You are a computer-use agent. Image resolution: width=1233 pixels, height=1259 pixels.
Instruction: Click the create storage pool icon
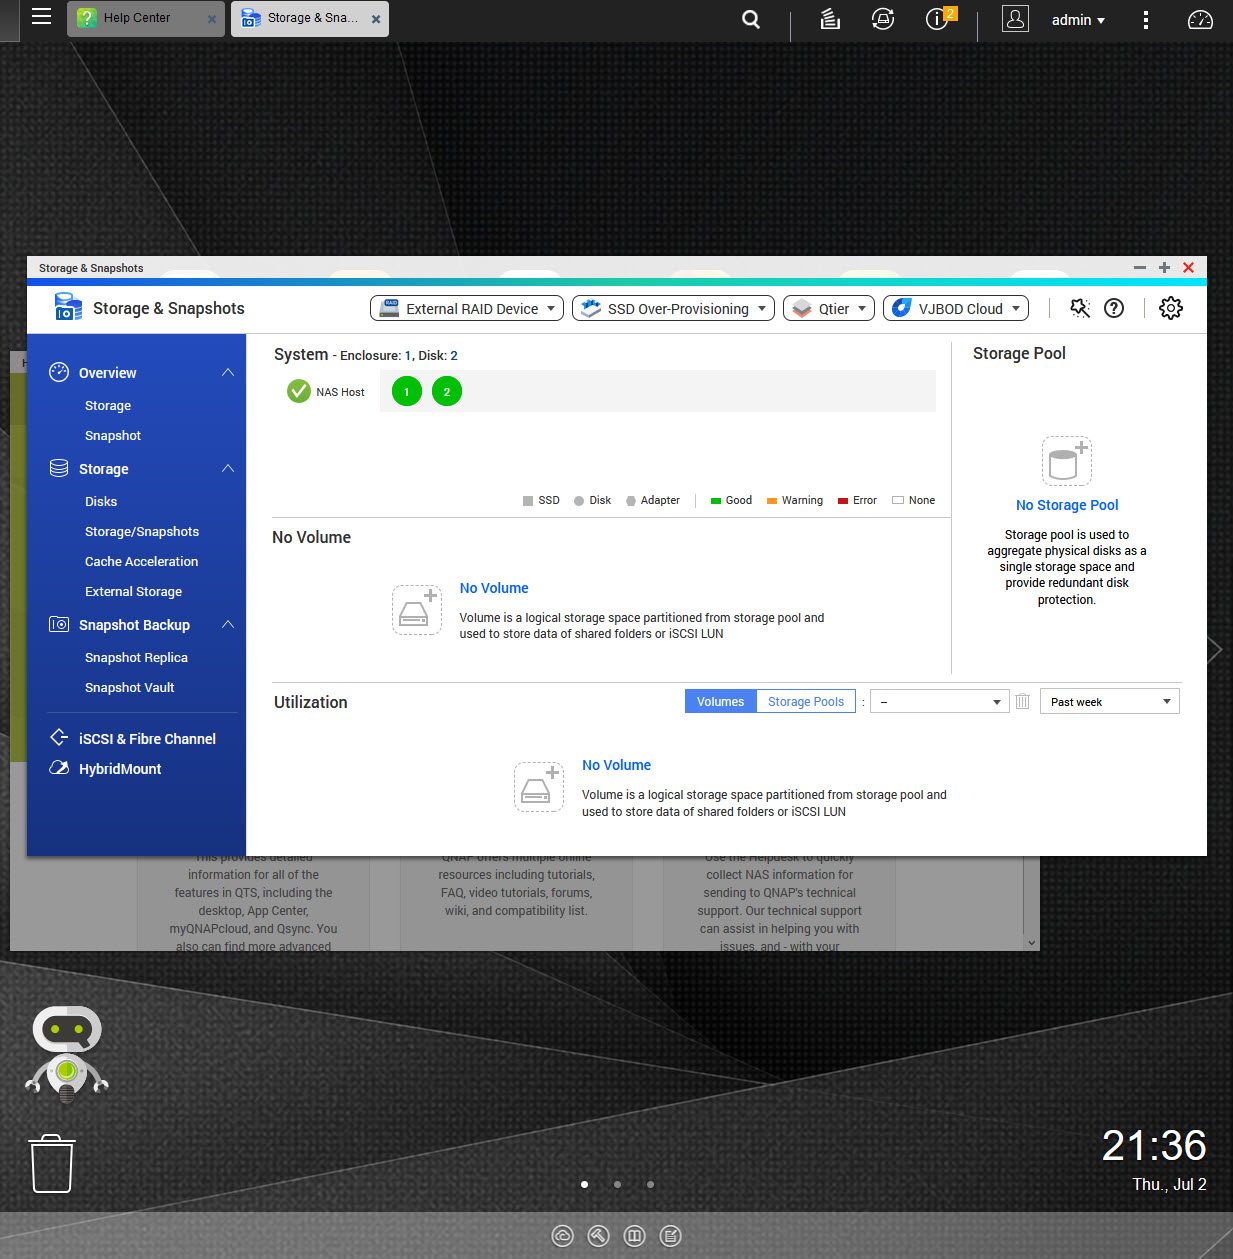pos(1066,461)
